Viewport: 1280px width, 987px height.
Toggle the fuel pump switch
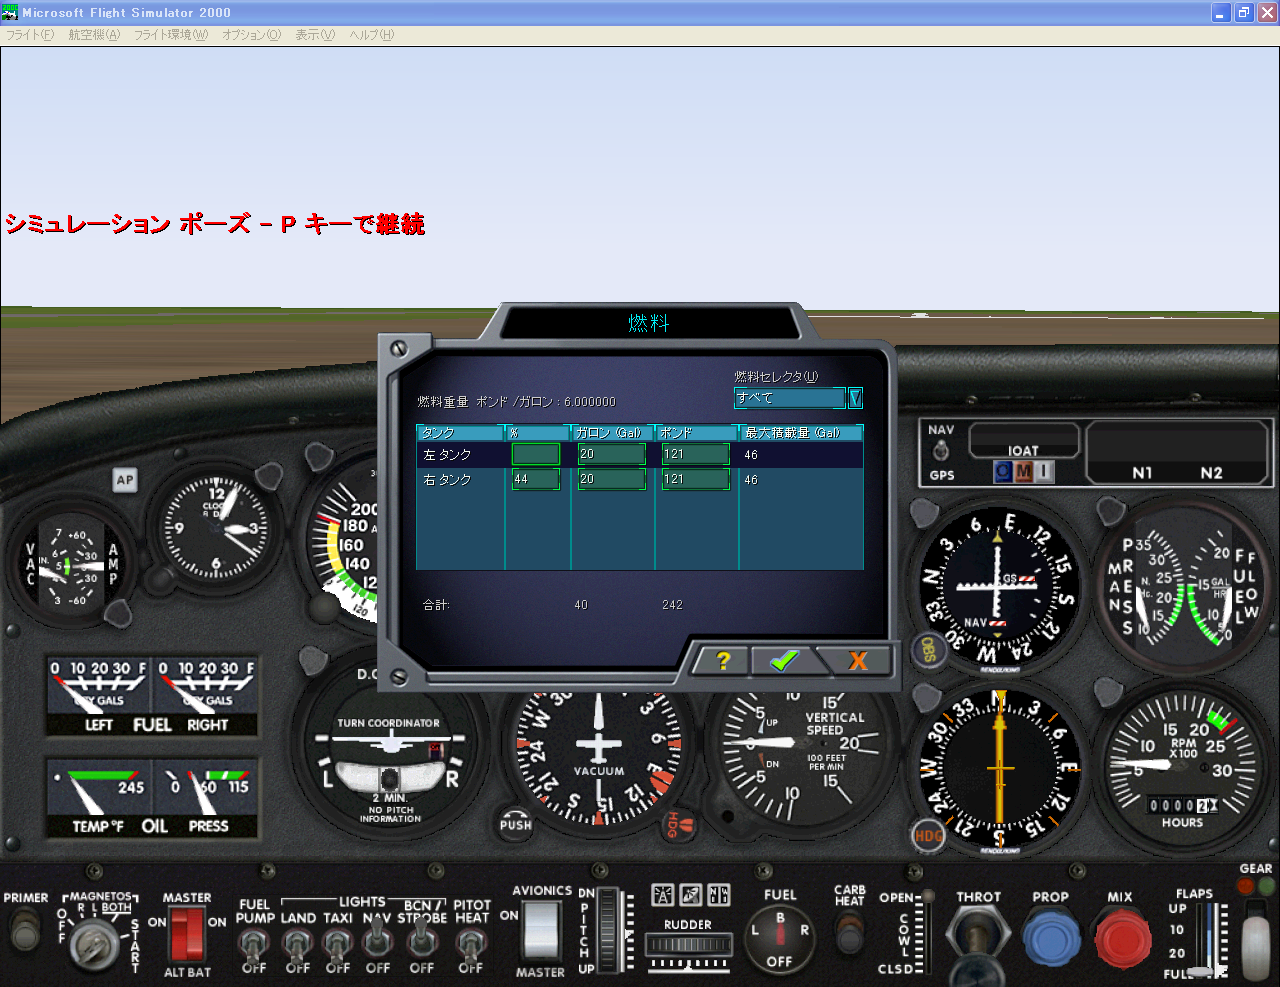coord(254,943)
